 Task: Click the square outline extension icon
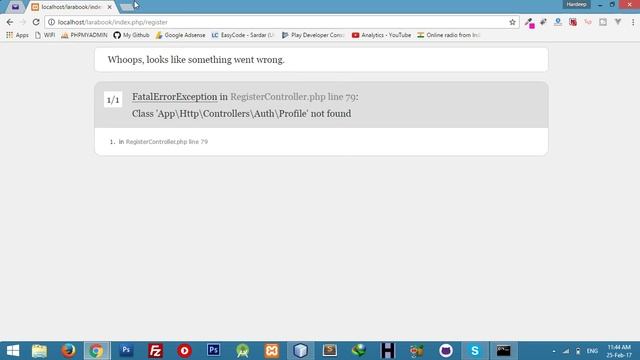click(x=603, y=22)
